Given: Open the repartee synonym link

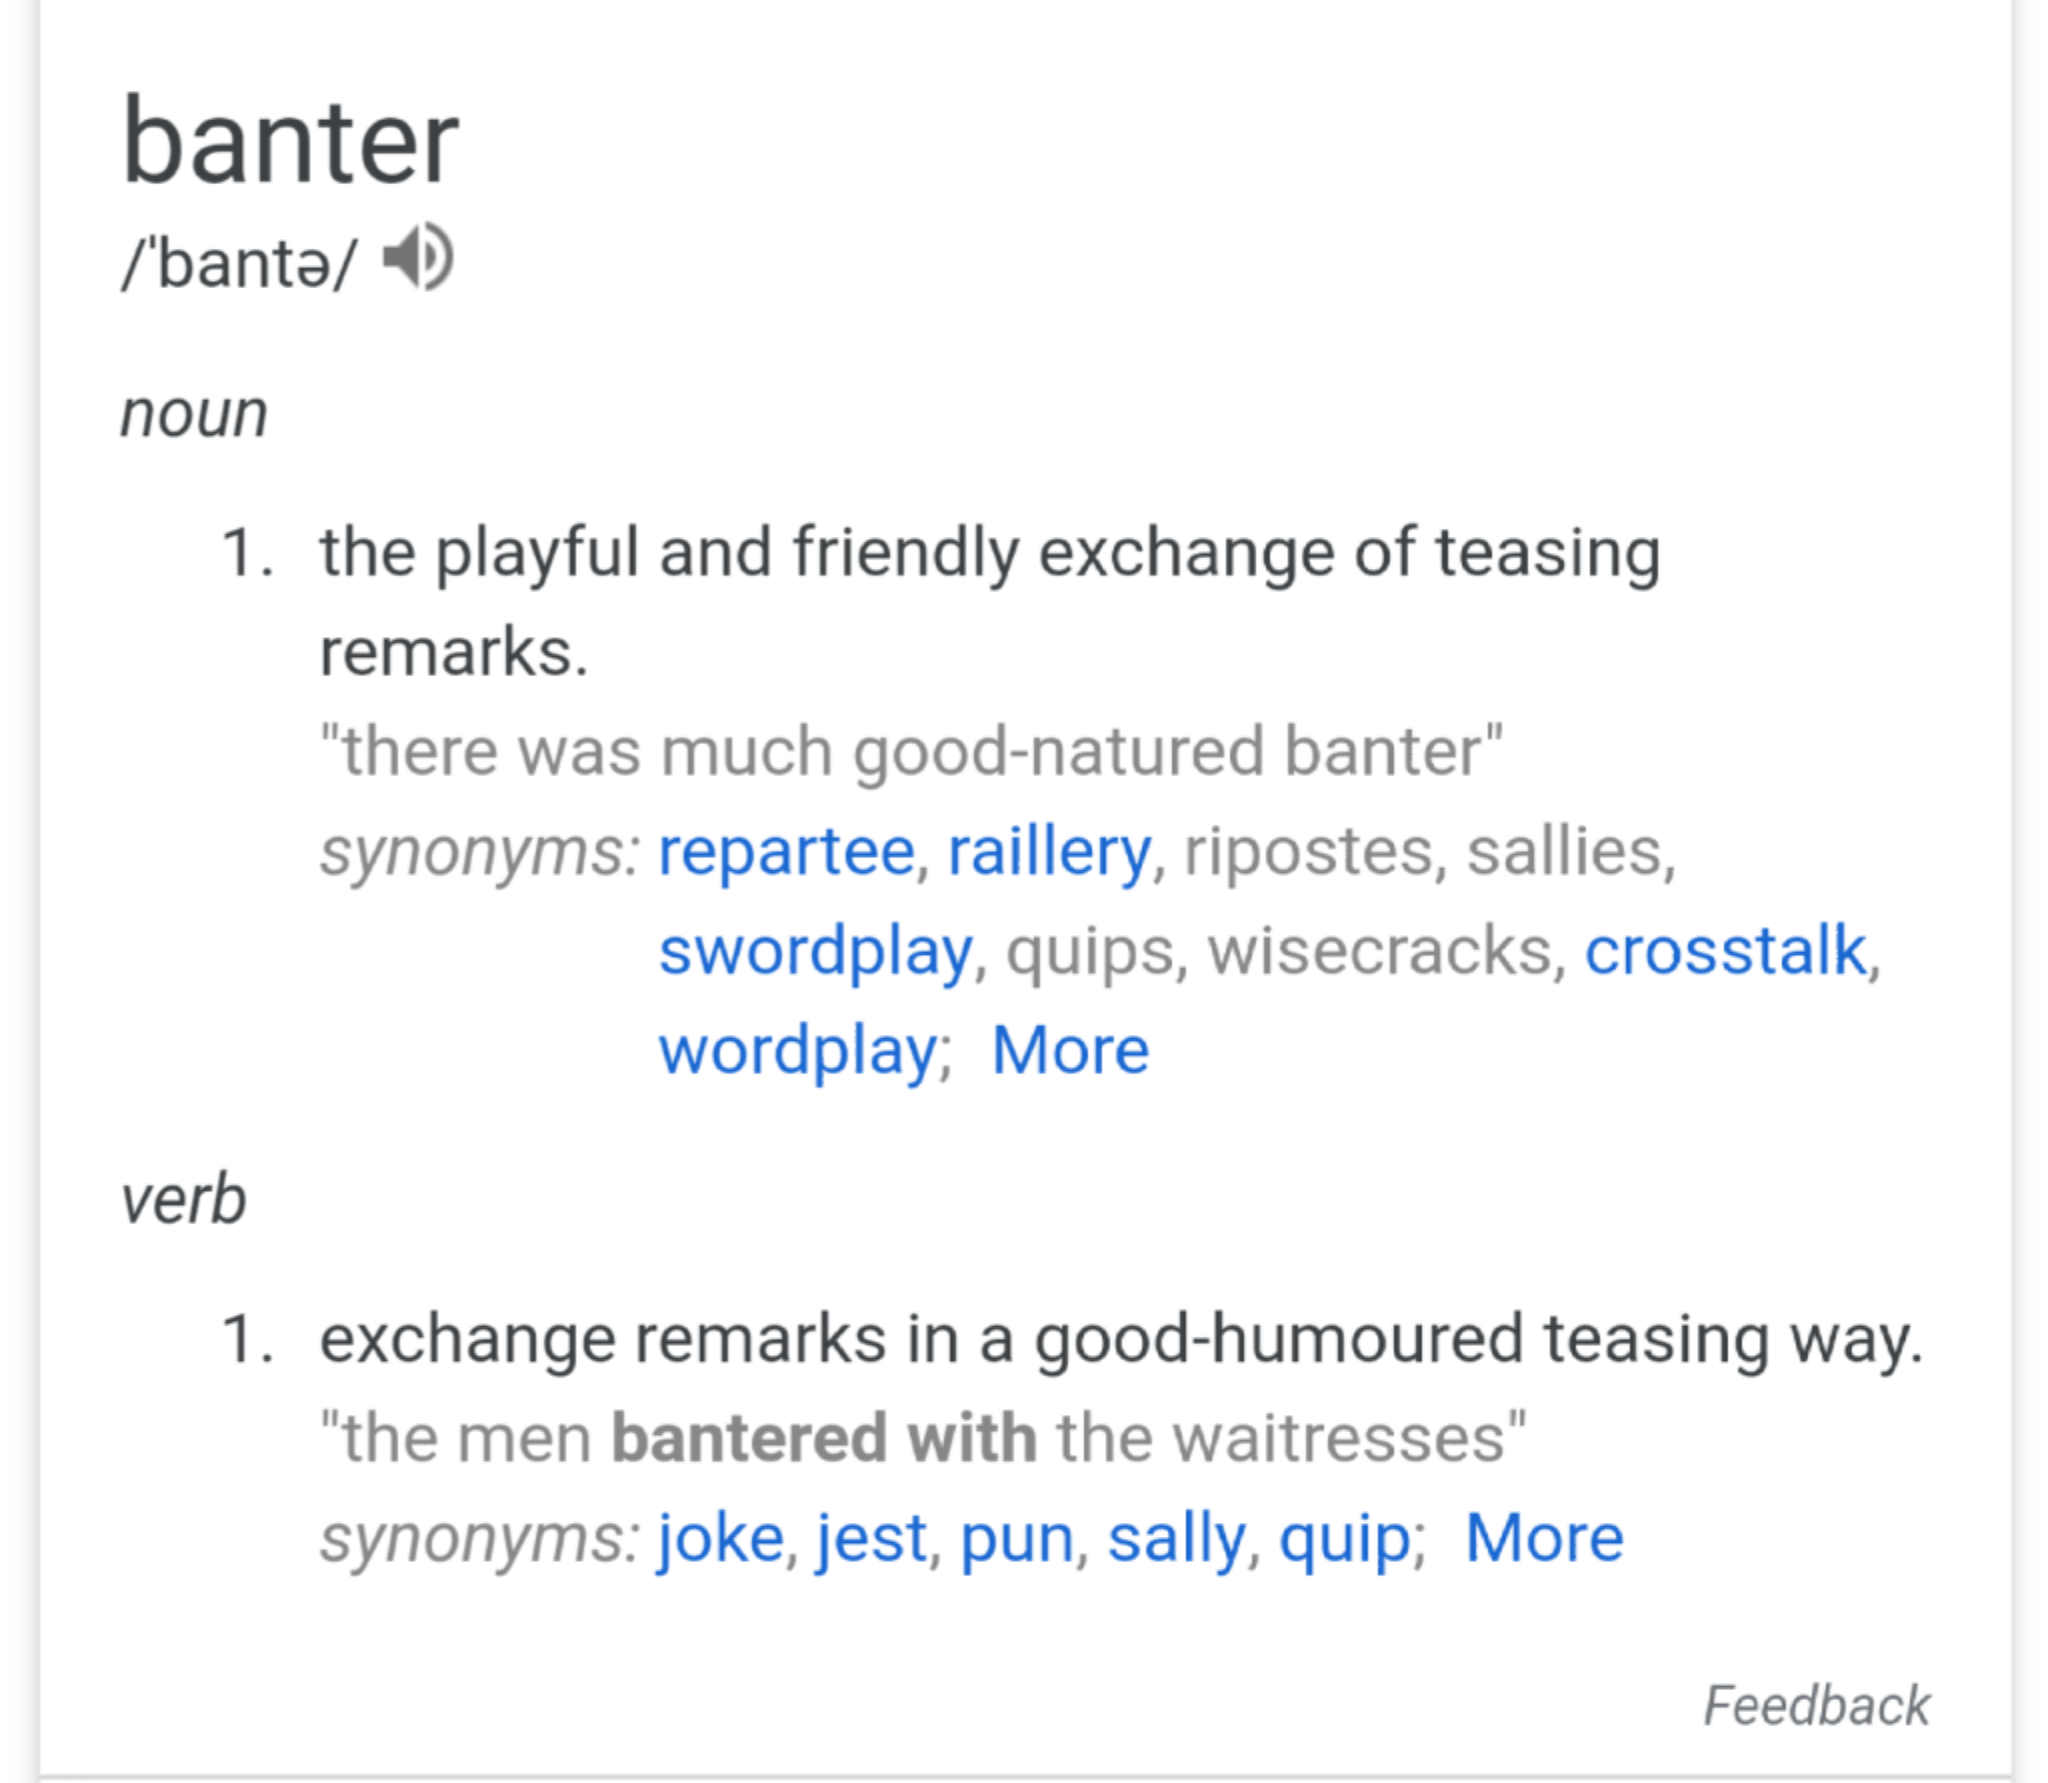Looking at the screenshot, I should click(x=786, y=851).
